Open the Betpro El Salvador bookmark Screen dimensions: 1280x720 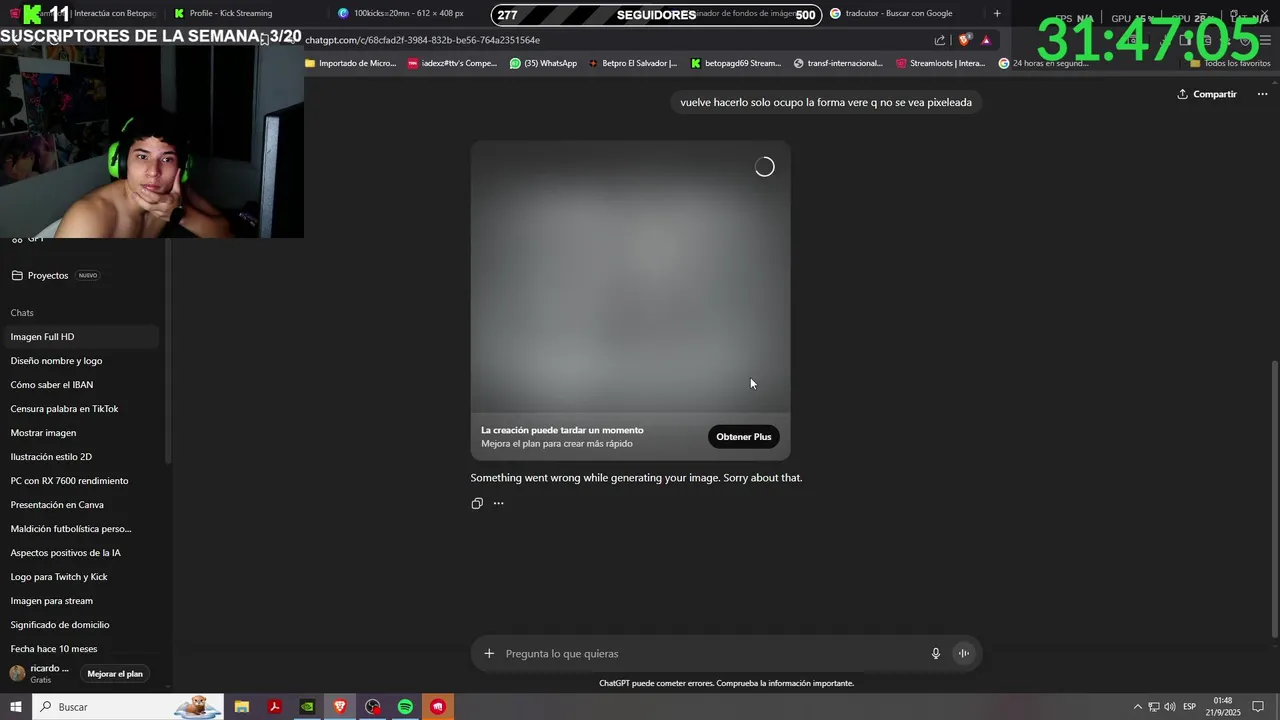[x=632, y=63]
